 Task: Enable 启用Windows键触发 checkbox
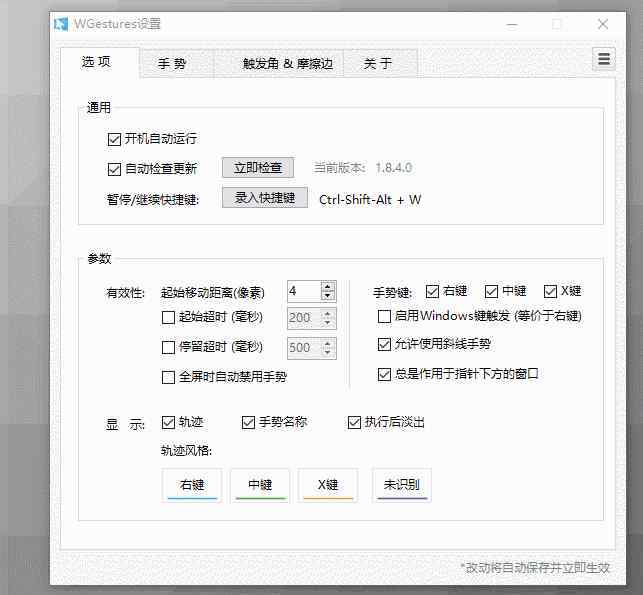click(x=384, y=316)
